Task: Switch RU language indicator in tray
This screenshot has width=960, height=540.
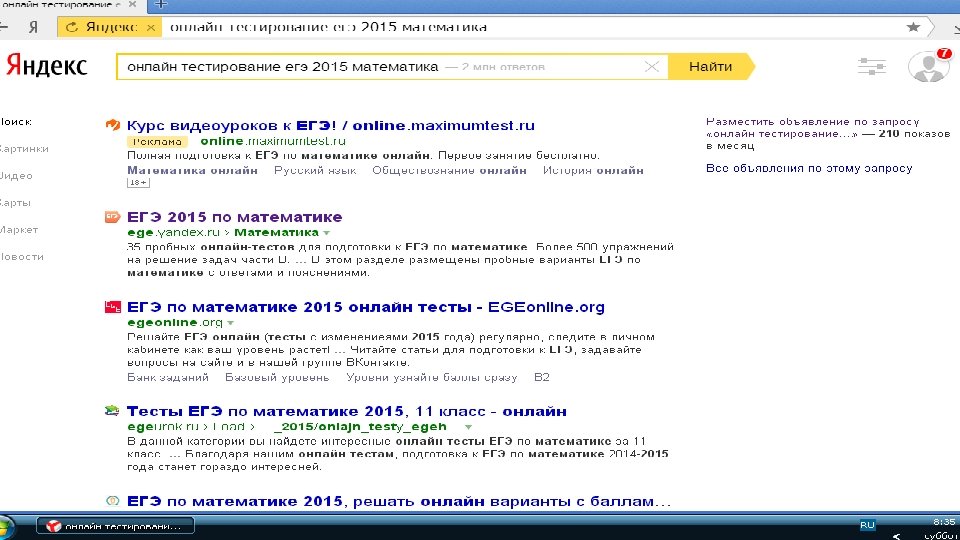Action: [867, 525]
